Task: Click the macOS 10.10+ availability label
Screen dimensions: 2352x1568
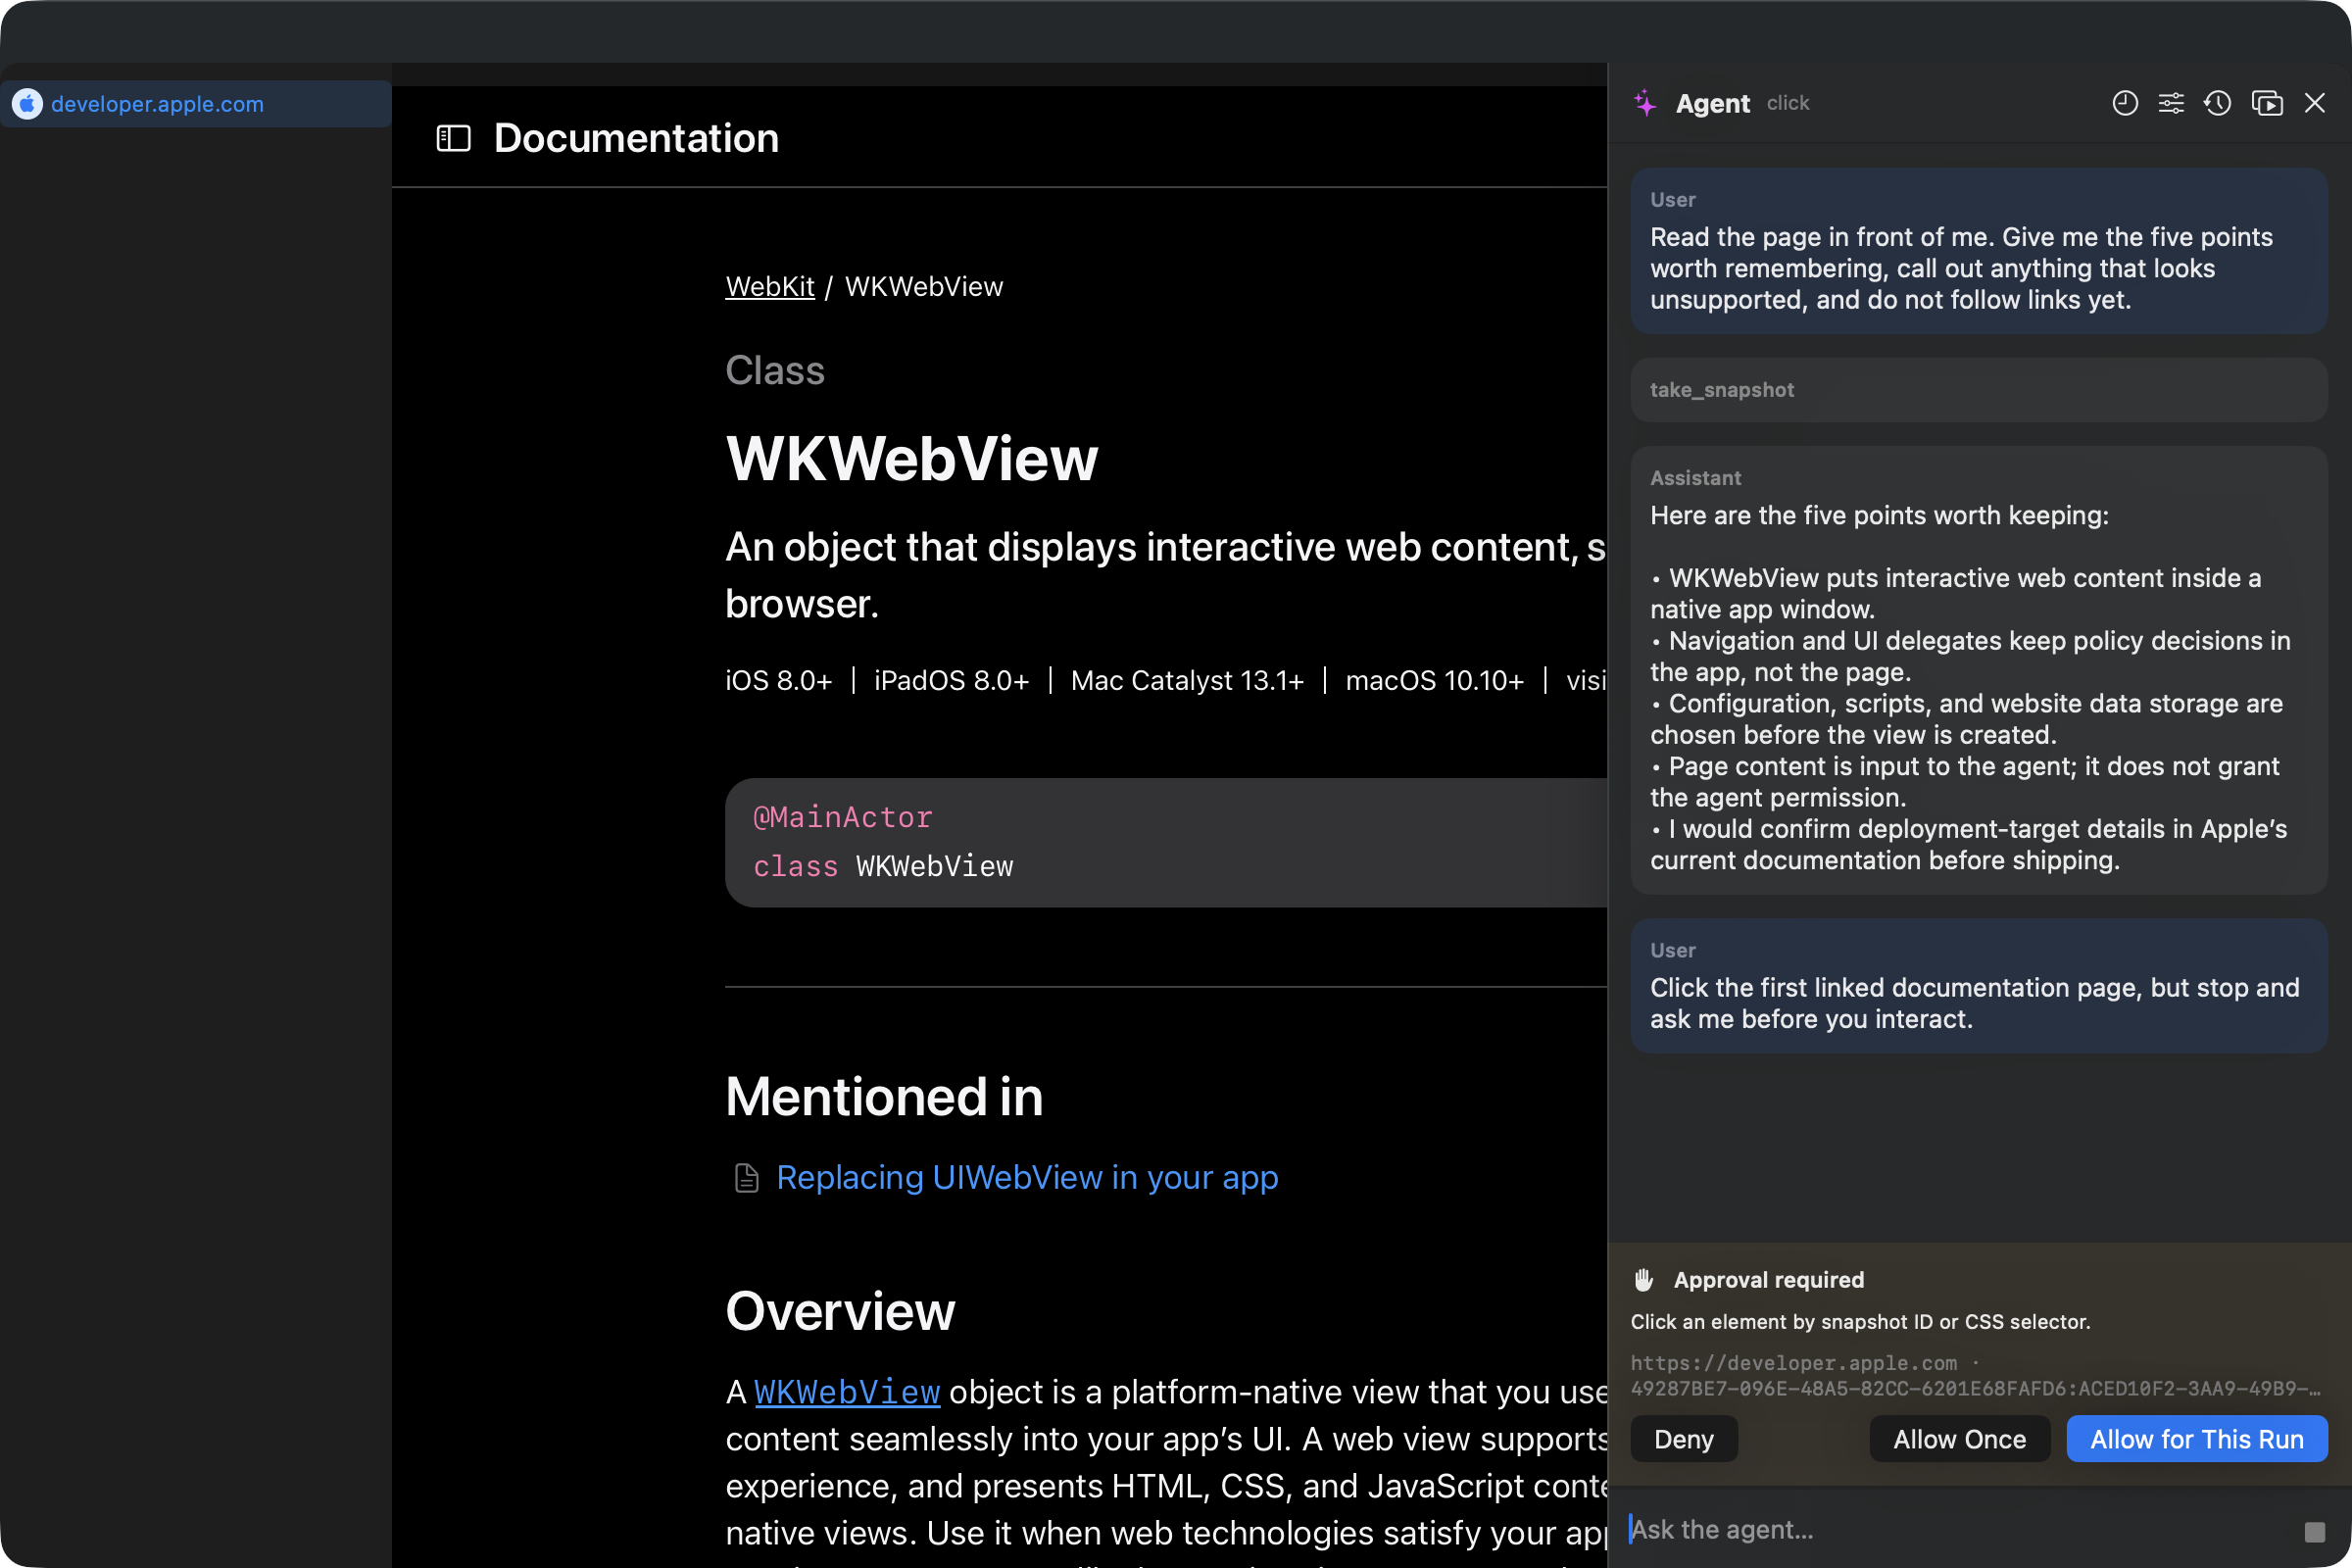Action: (x=1435, y=681)
